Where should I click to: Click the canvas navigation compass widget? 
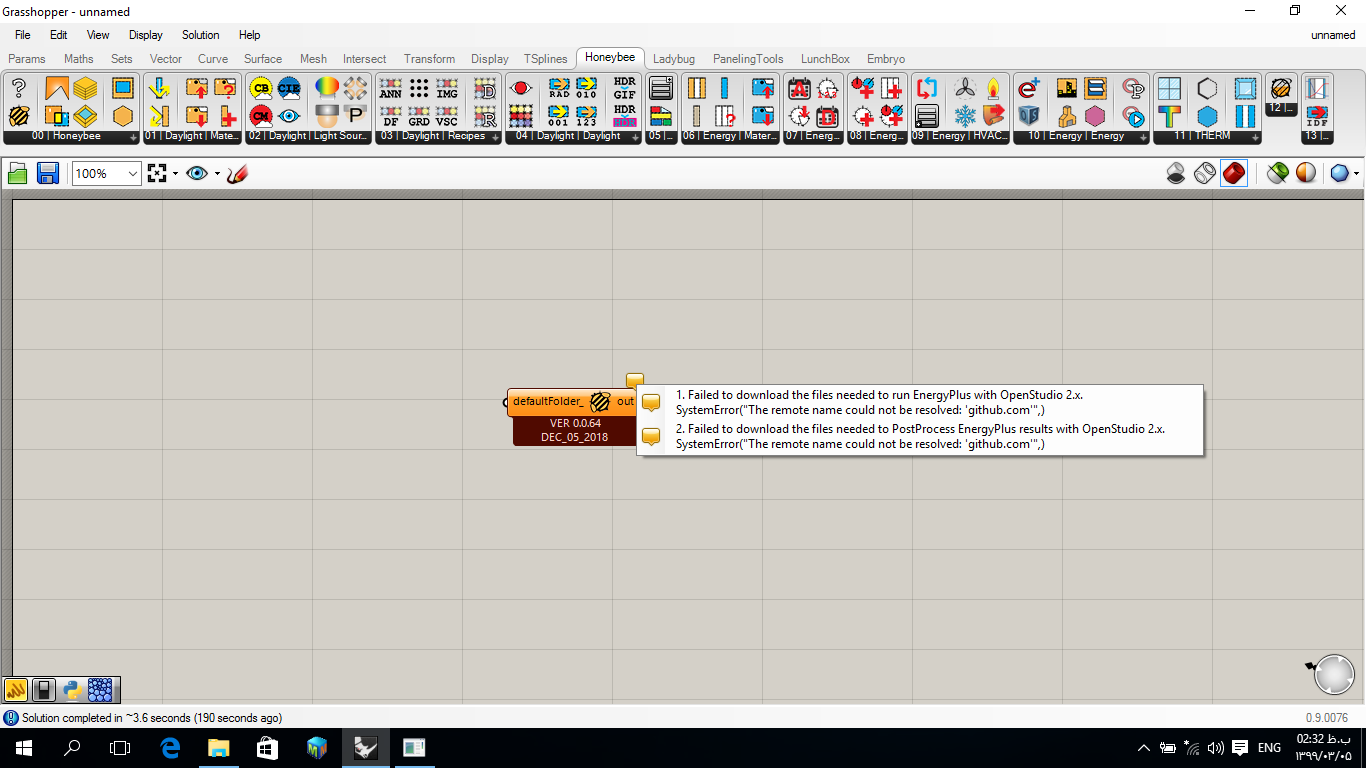tap(1333, 674)
